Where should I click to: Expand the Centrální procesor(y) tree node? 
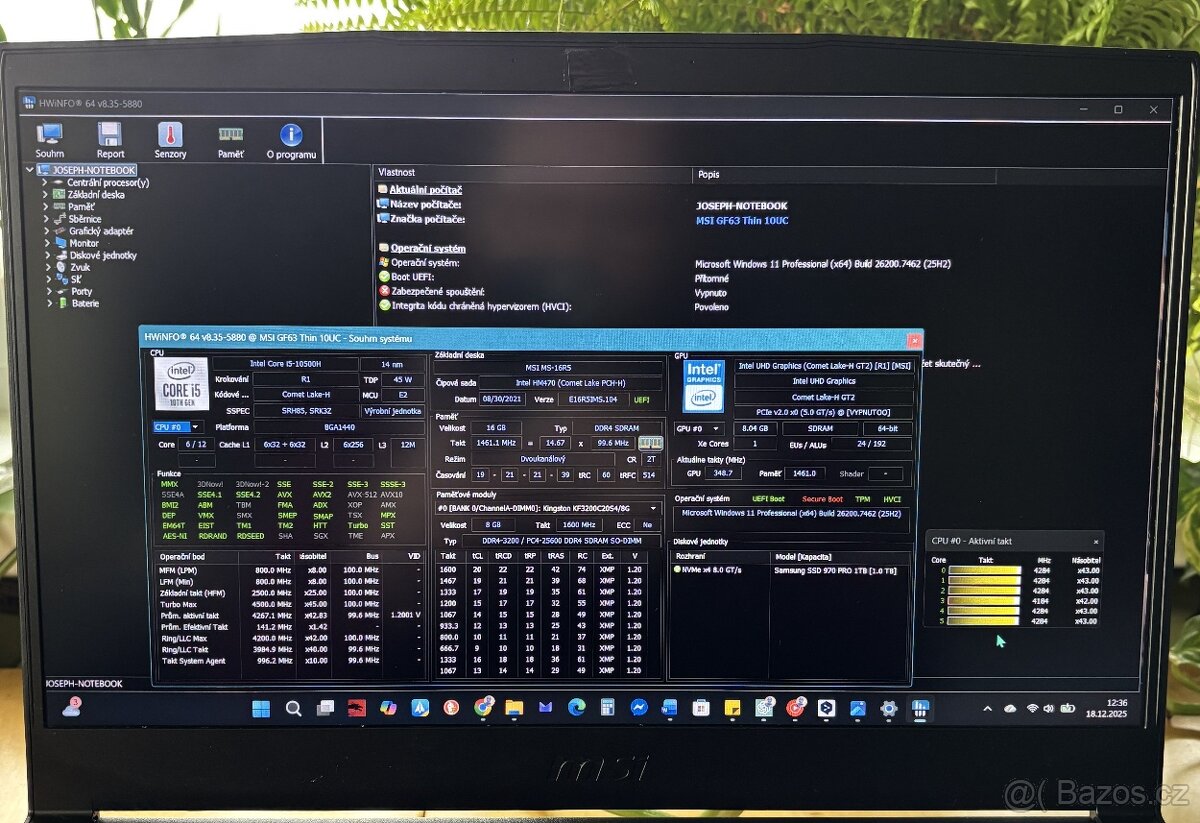point(46,183)
